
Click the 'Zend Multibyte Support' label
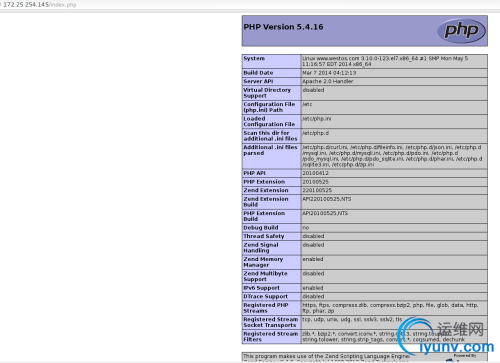[266, 276]
